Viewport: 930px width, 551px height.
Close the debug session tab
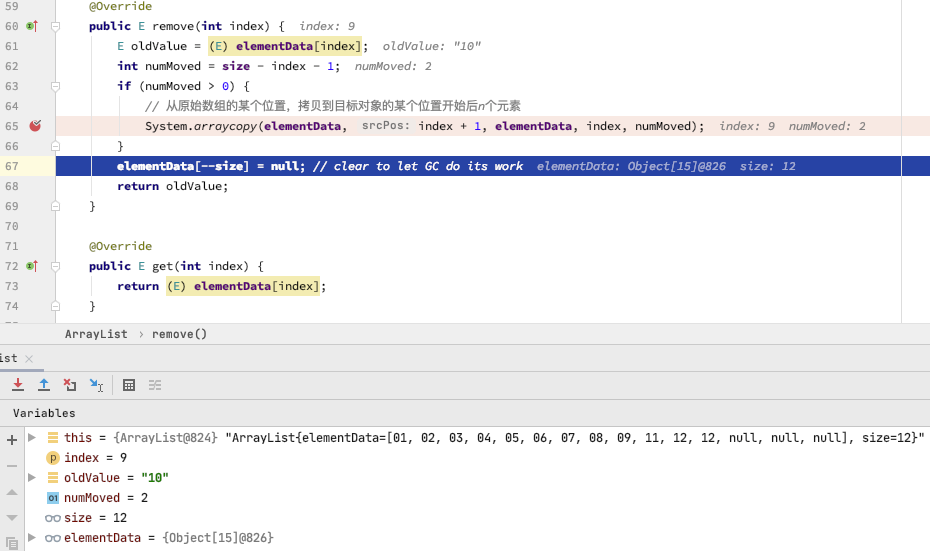click(28, 358)
